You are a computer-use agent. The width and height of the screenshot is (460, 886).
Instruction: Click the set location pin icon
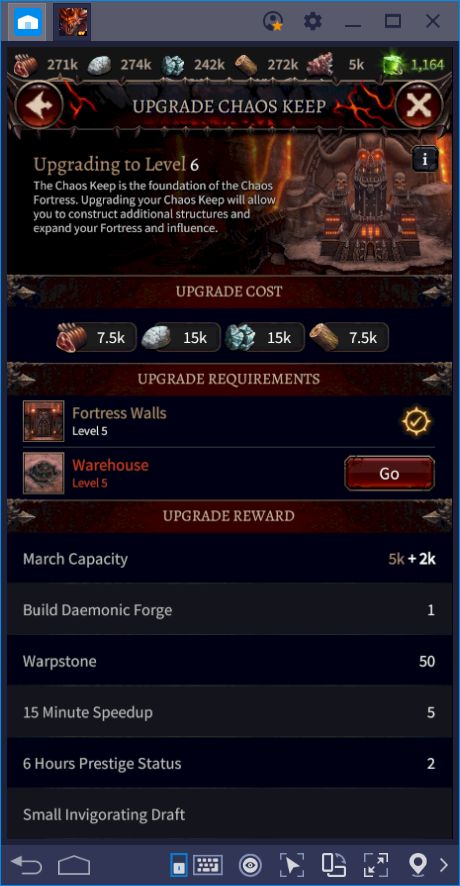[418, 865]
